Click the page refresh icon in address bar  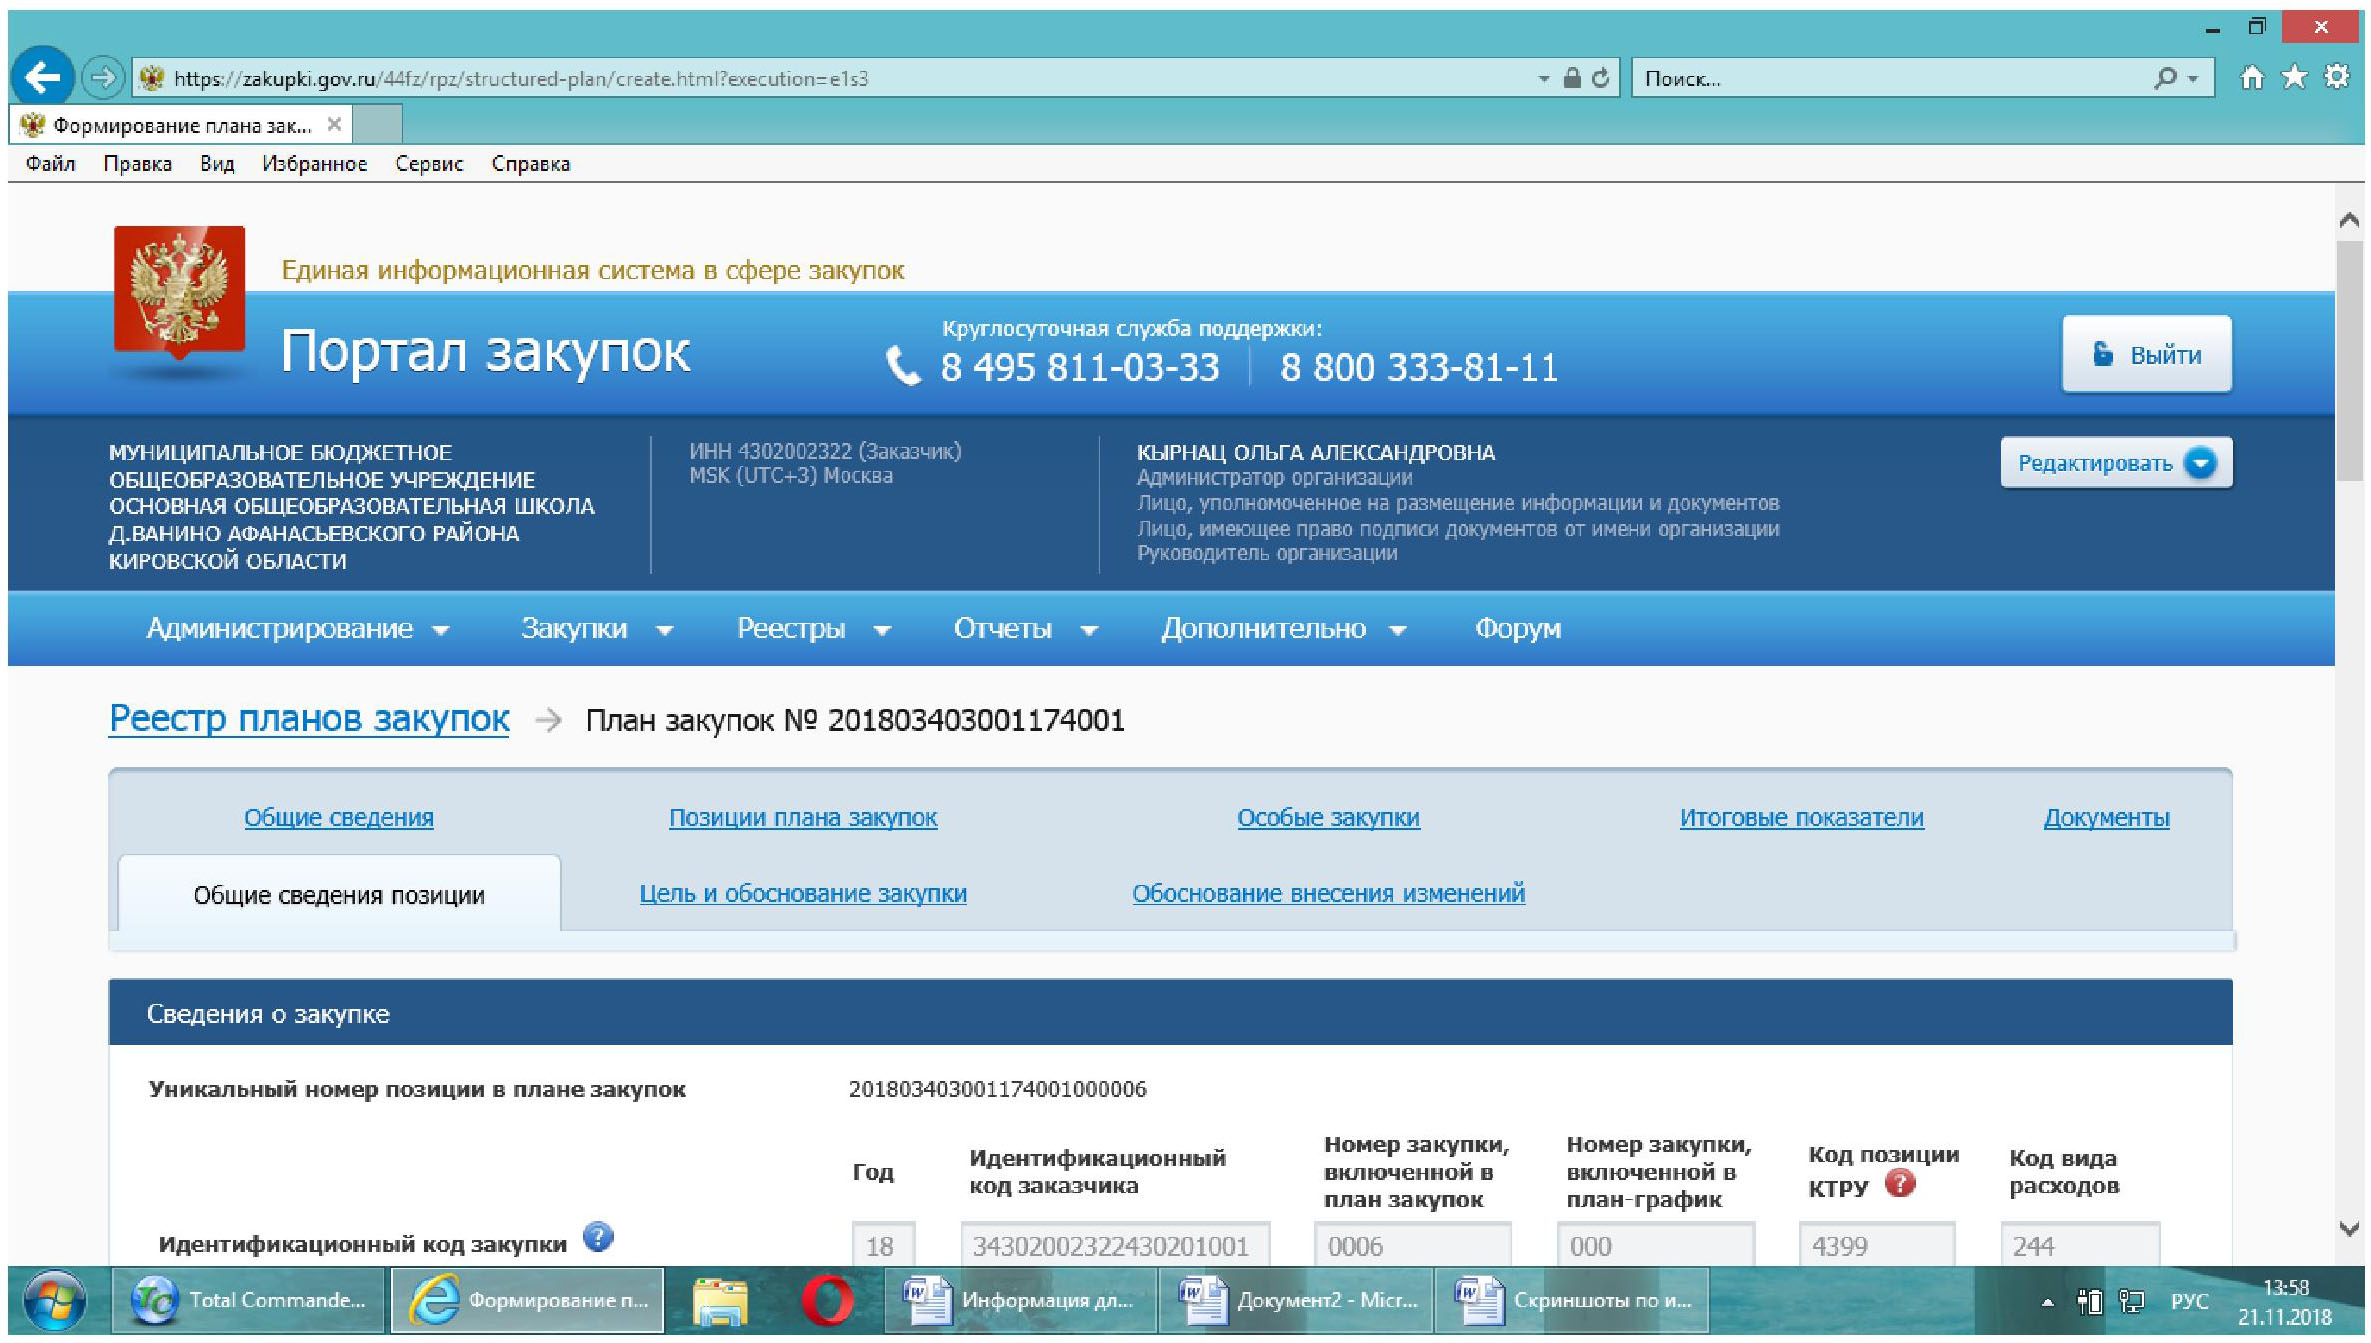click(1601, 78)
